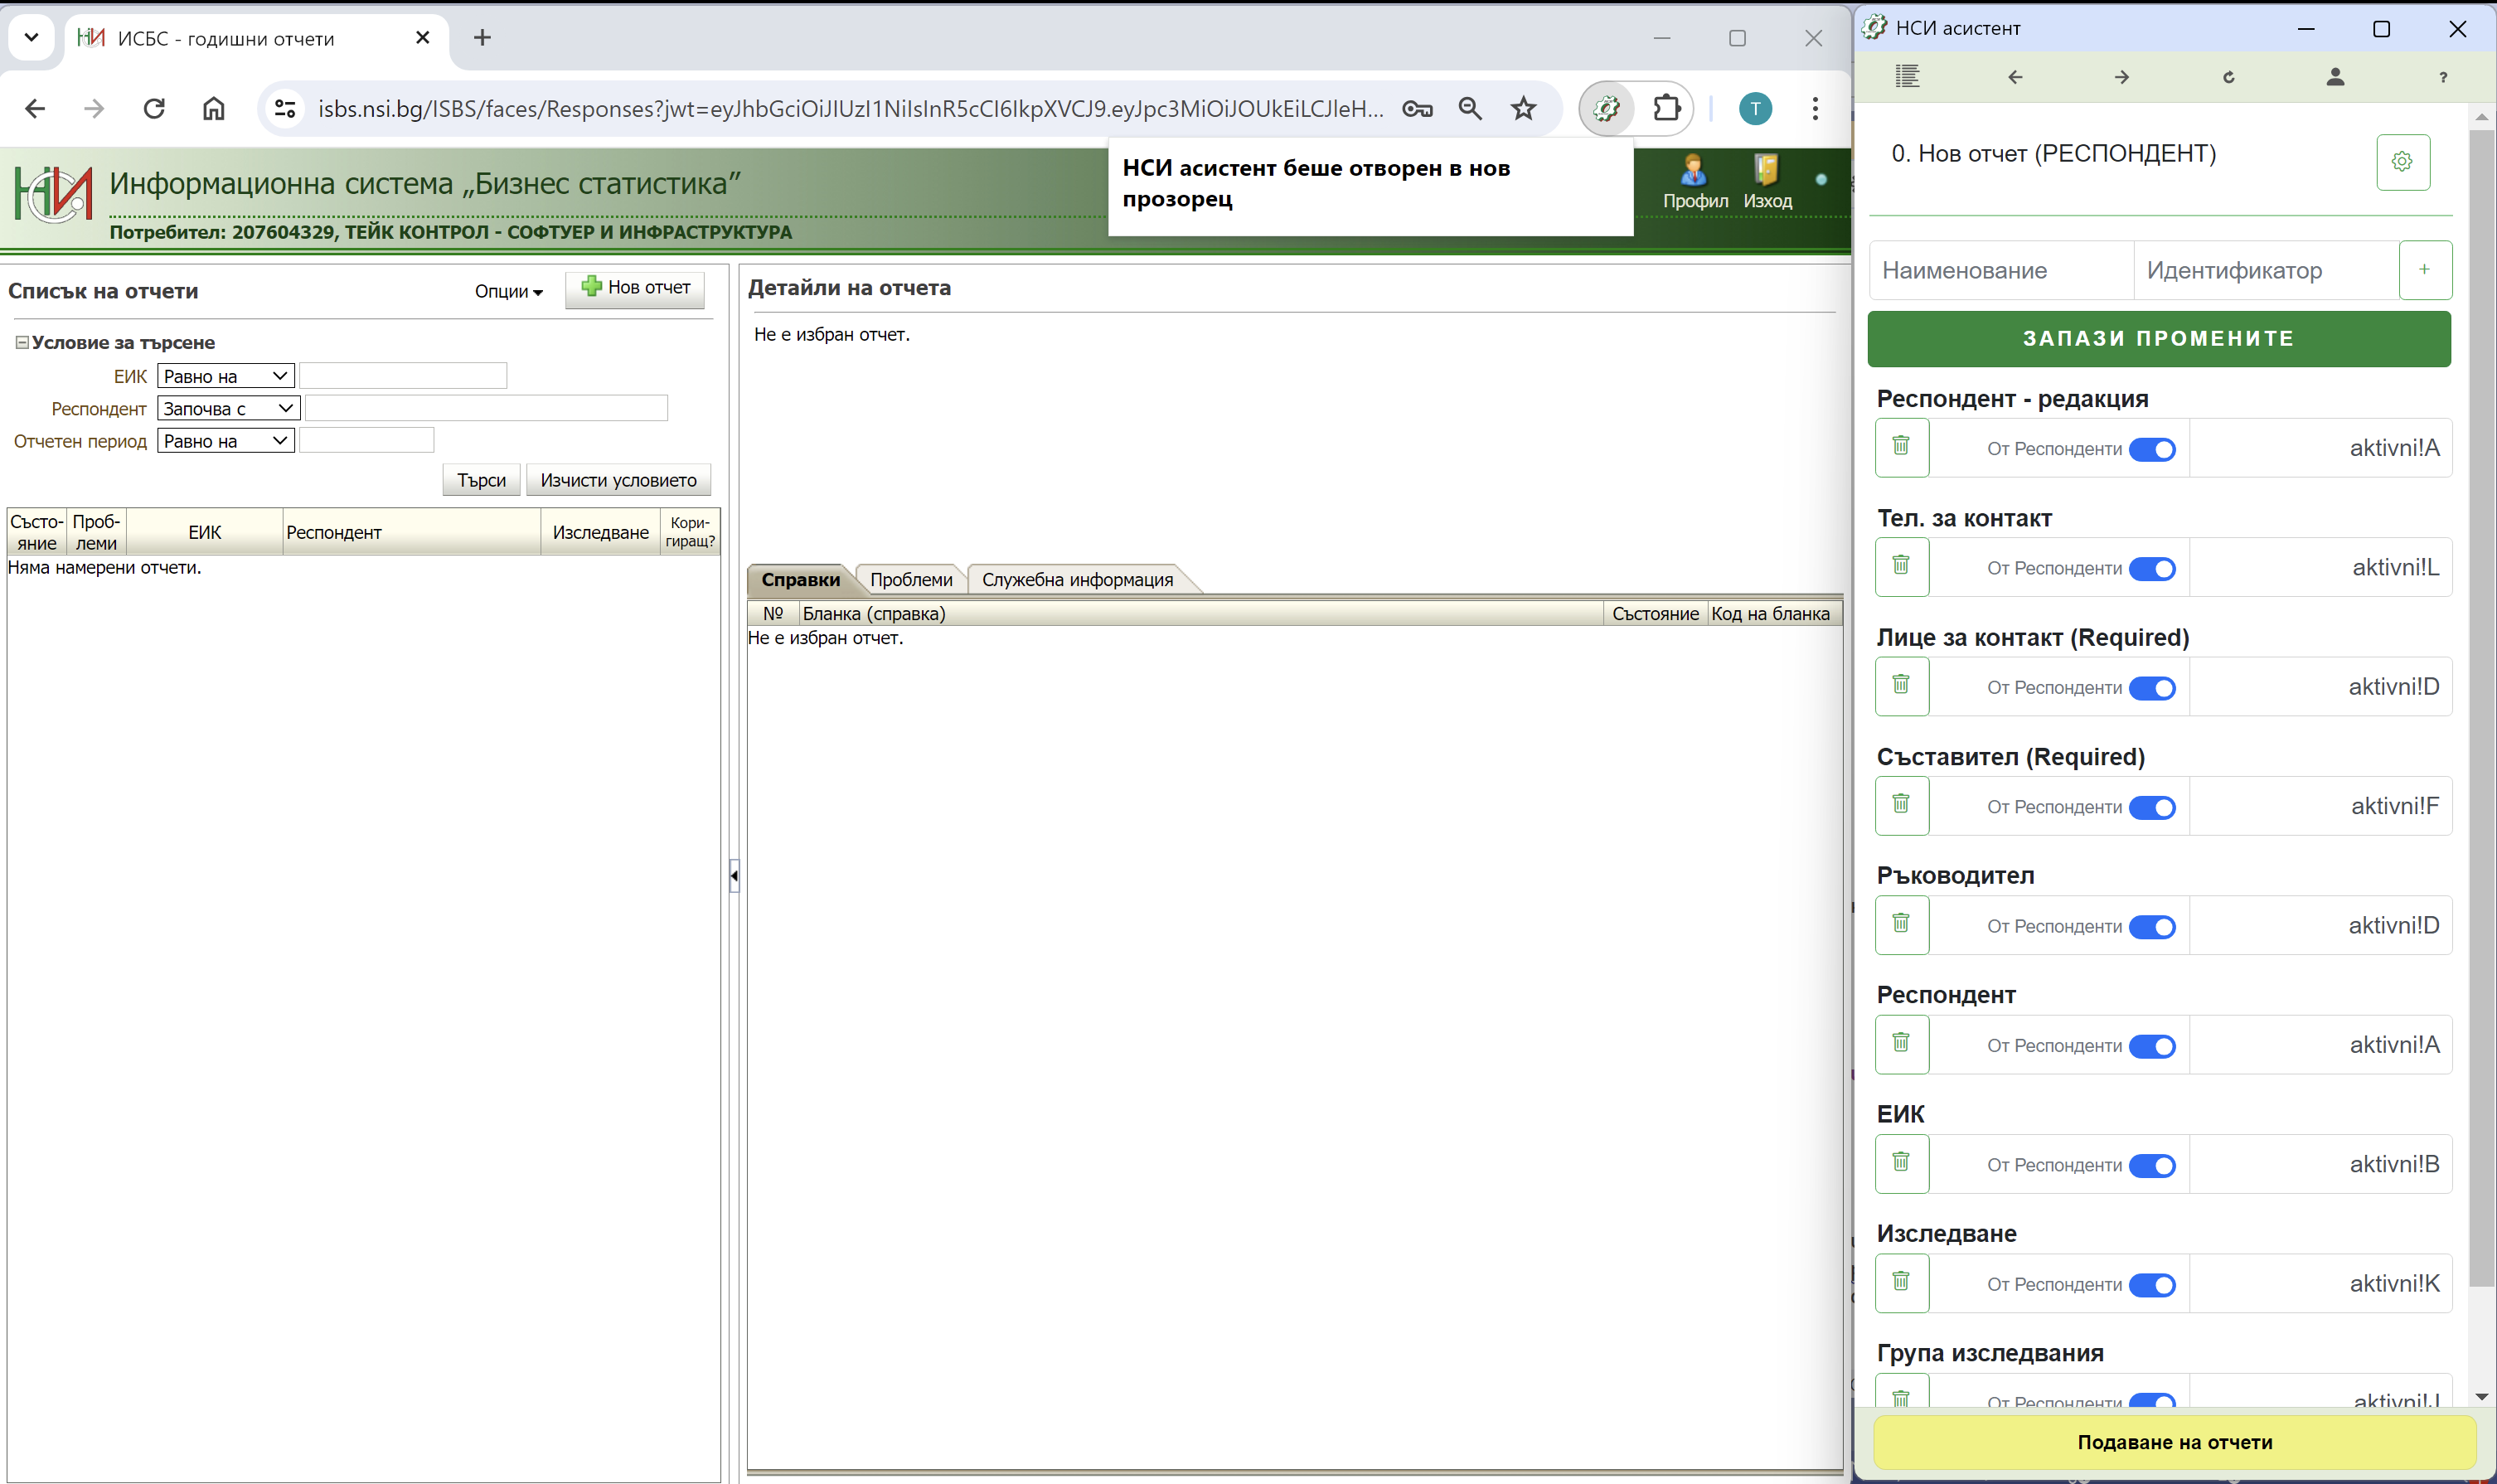Delete the Съставител field

coord(1901,804)
